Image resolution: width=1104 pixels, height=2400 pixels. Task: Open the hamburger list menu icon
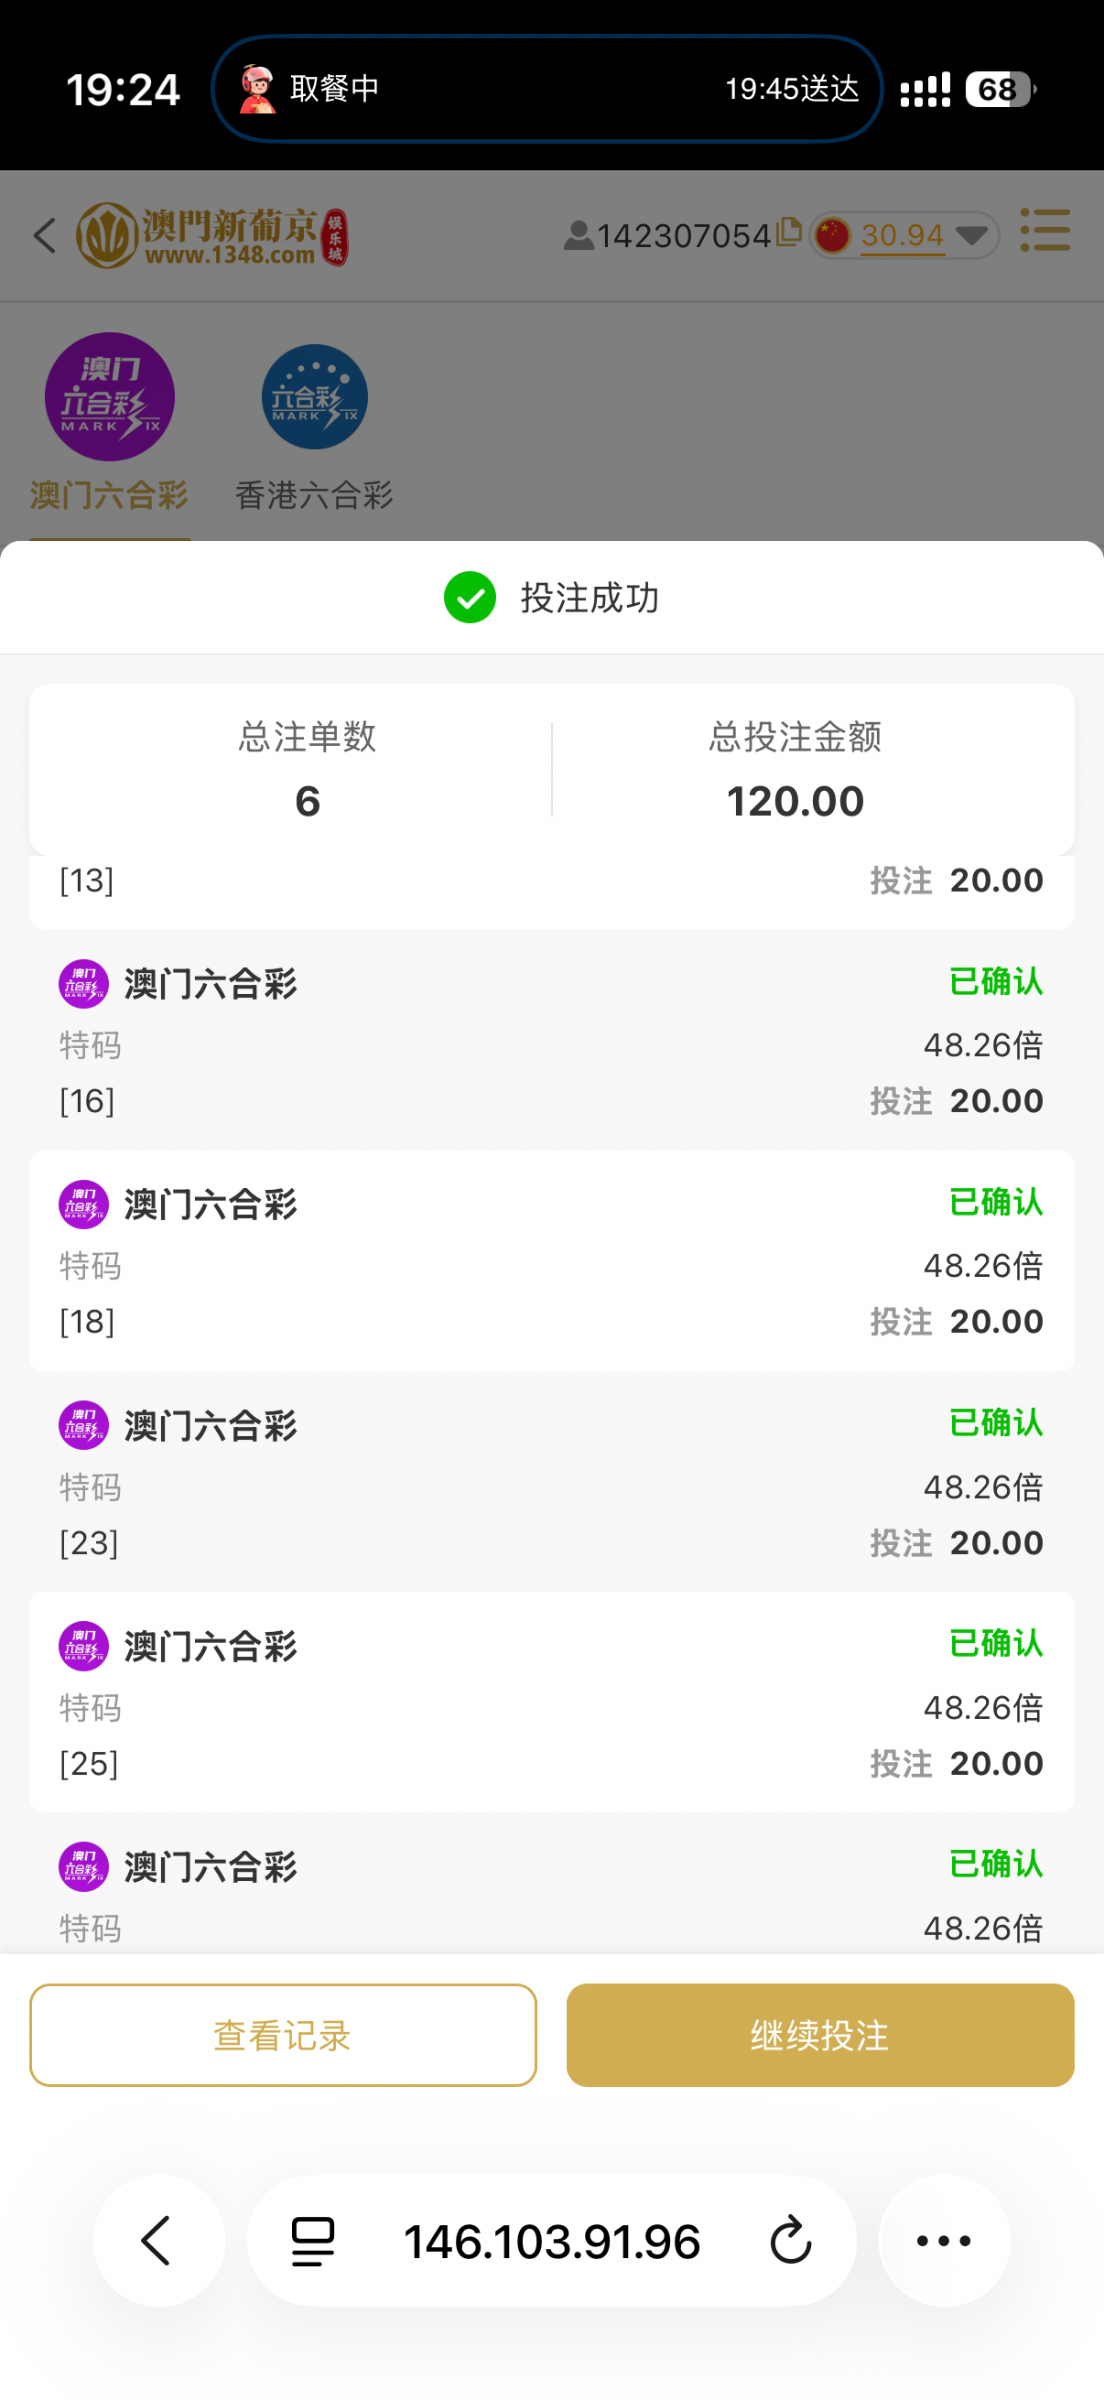click(1045, 231)
